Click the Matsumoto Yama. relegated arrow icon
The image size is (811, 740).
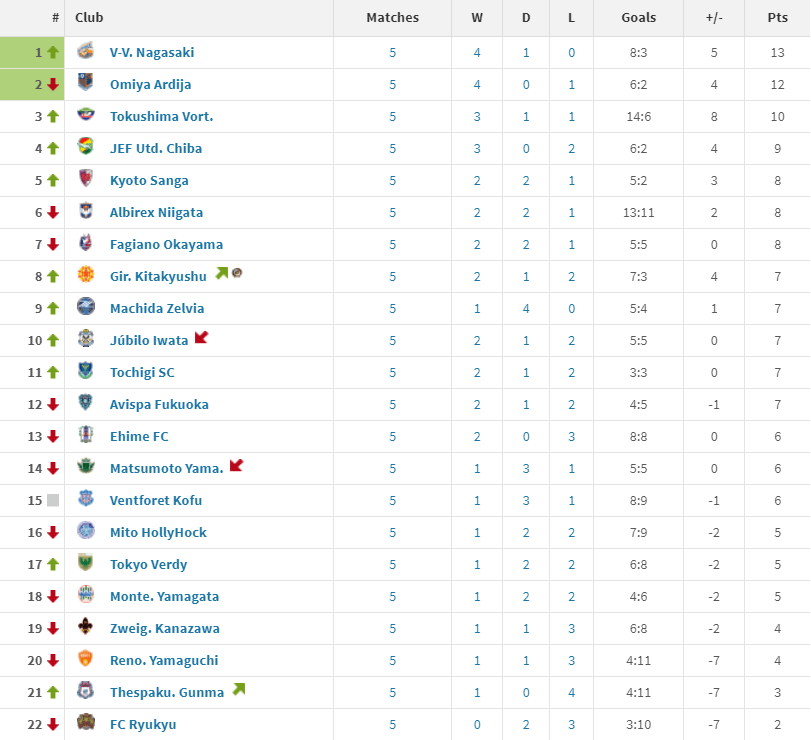tap(236, 466)
